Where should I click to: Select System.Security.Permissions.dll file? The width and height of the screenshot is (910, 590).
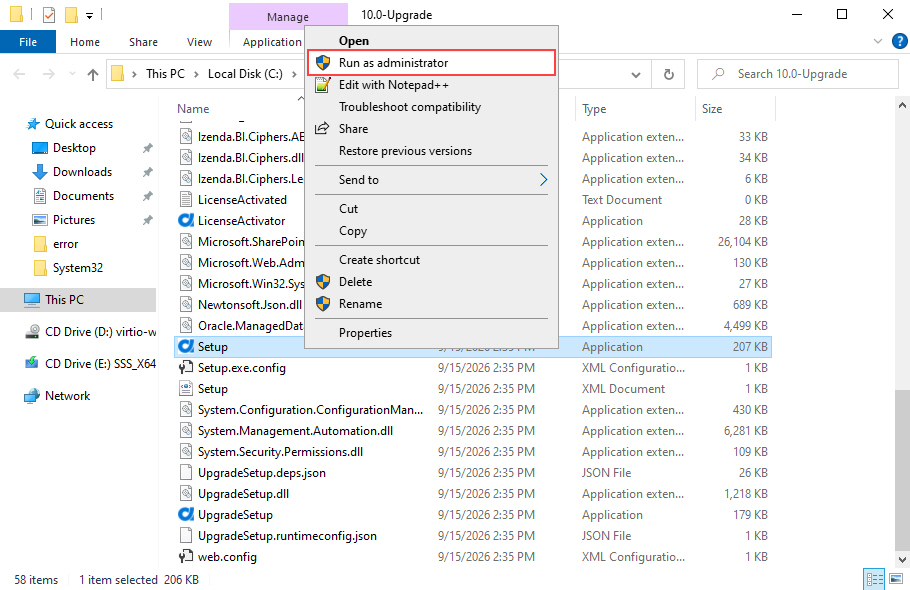pos(280,452)
